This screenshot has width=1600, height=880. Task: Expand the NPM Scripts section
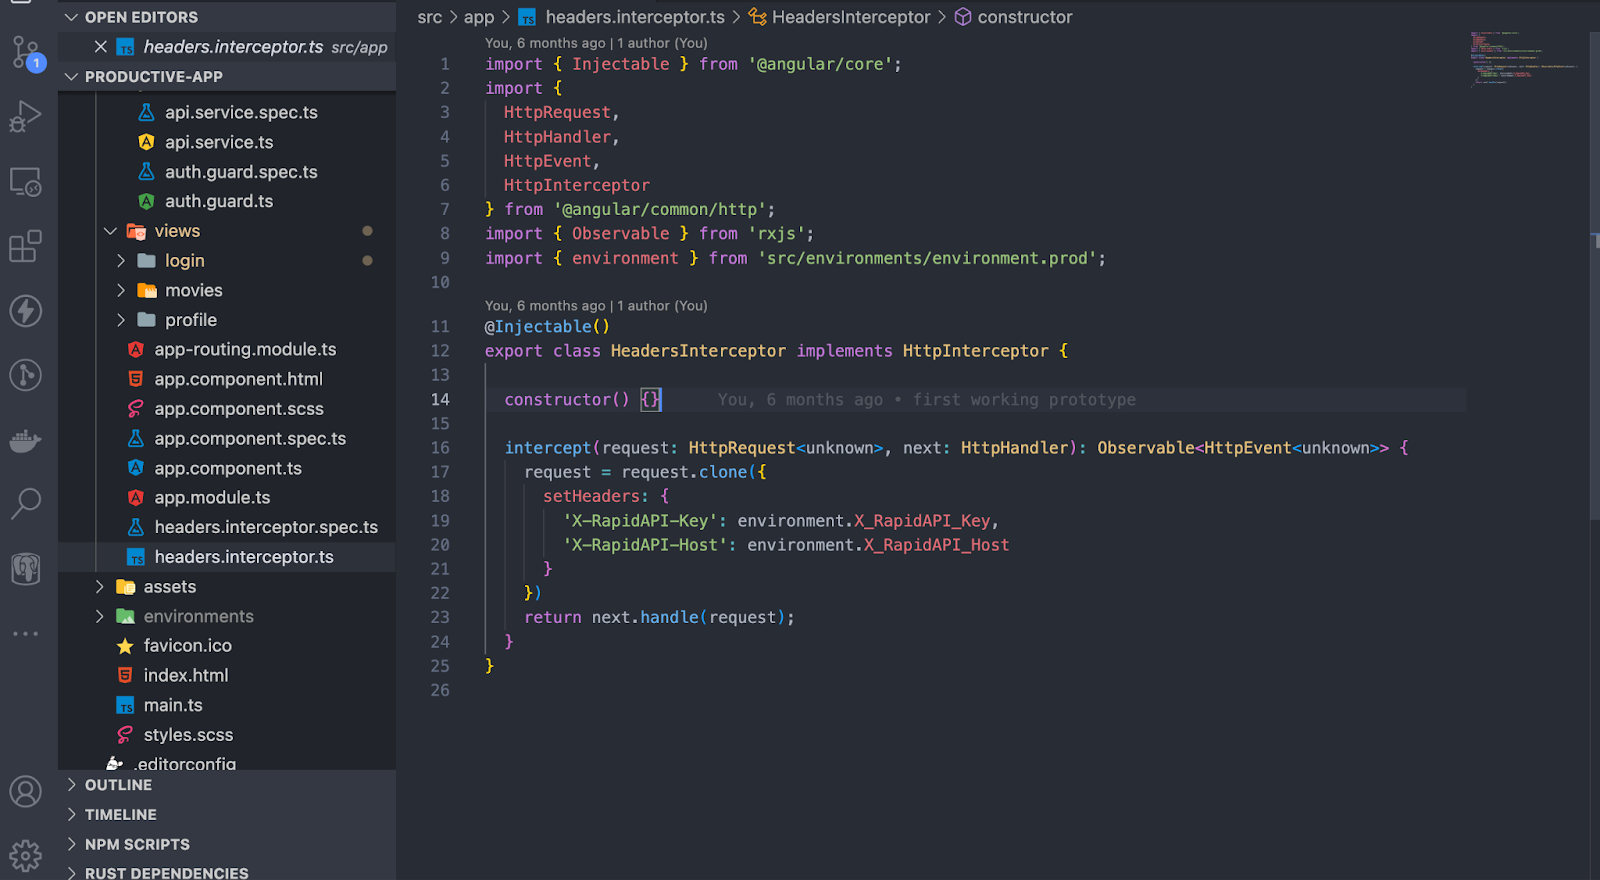[72, 844]
